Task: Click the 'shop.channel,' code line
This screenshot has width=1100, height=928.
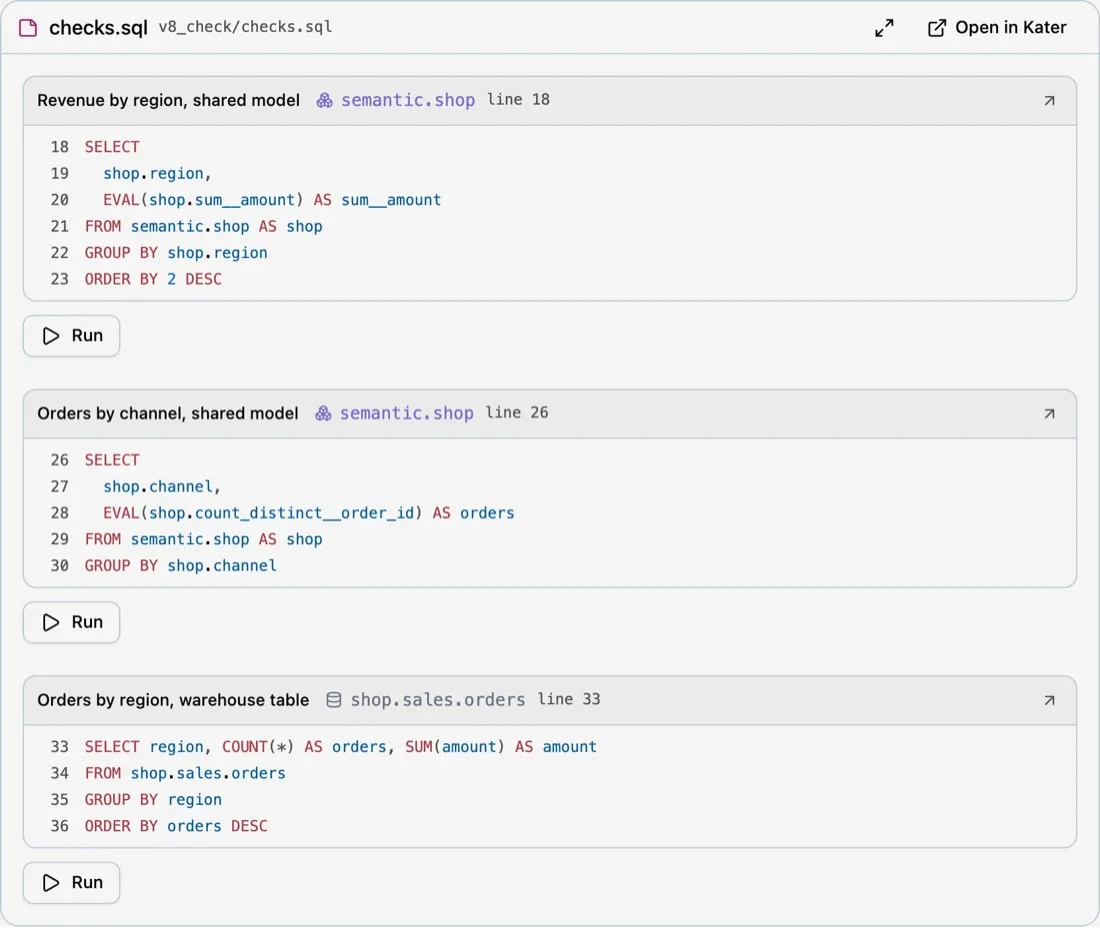Action: click(x=162, y=487)
